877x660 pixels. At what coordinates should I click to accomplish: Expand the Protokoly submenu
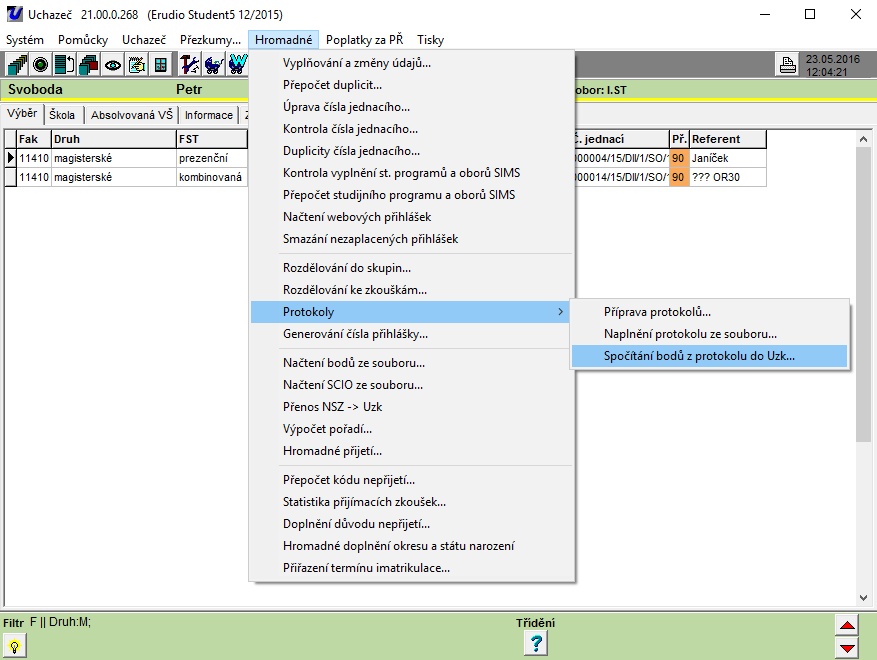[x=411, y=312]
